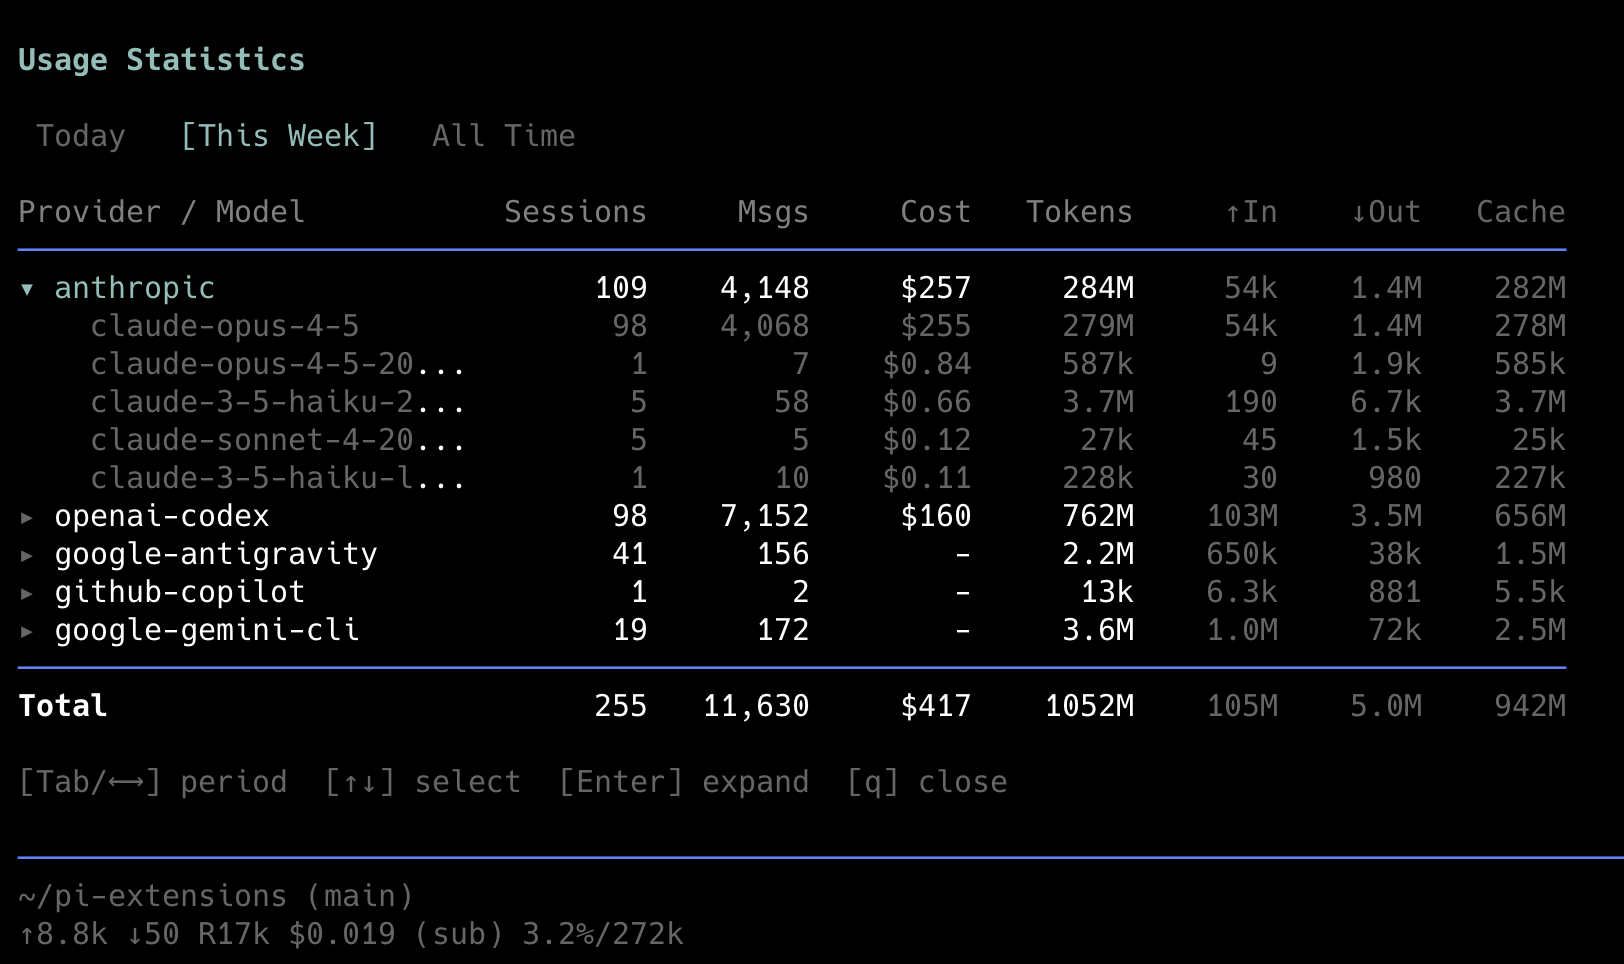Click the Cache column header
The width and height of the screenshot is (1624, 964).
pos(1520,212)
